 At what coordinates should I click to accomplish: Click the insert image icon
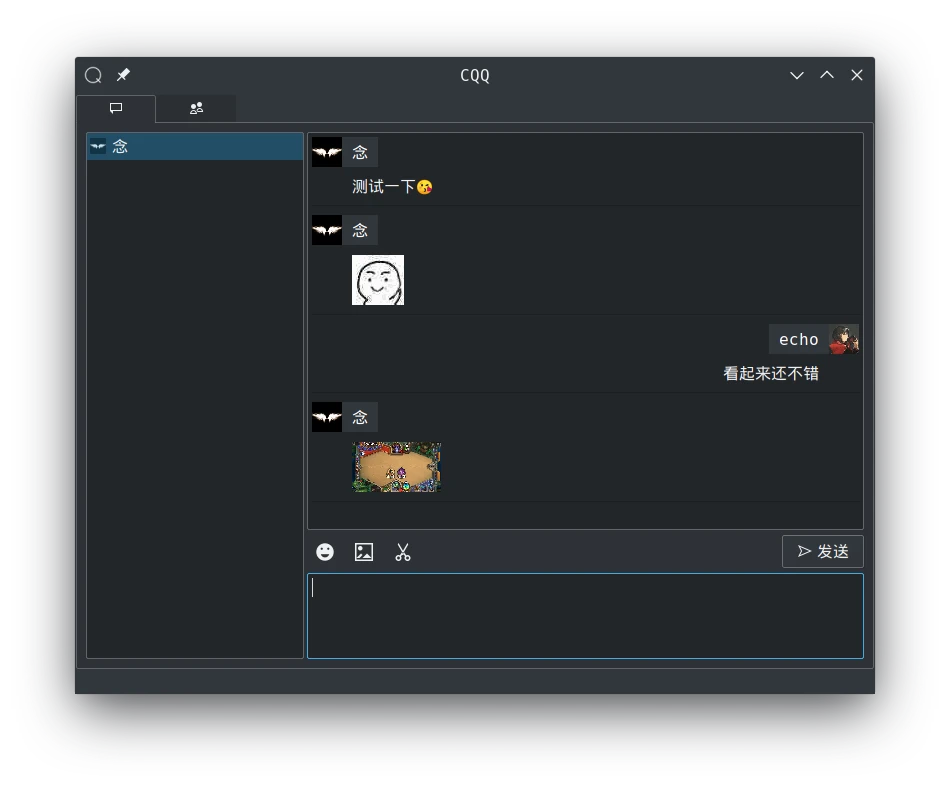coord(364,552)
